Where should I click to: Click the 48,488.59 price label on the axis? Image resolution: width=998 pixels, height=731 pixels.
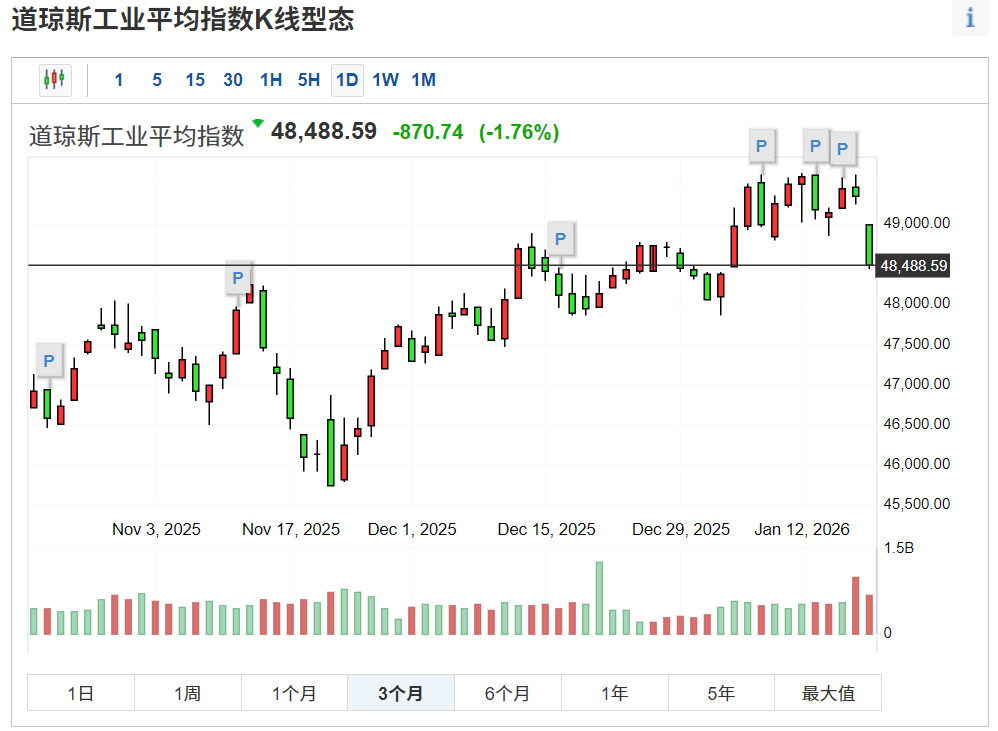coord(912,266)
